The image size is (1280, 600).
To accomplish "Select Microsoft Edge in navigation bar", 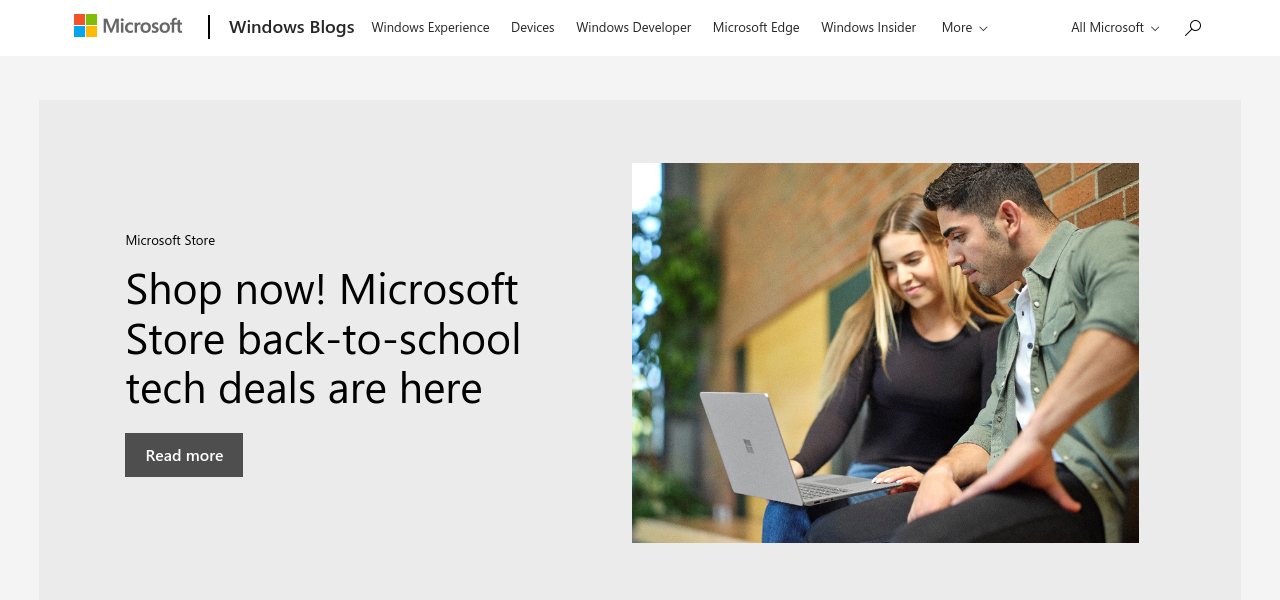I will click(756, 28).
